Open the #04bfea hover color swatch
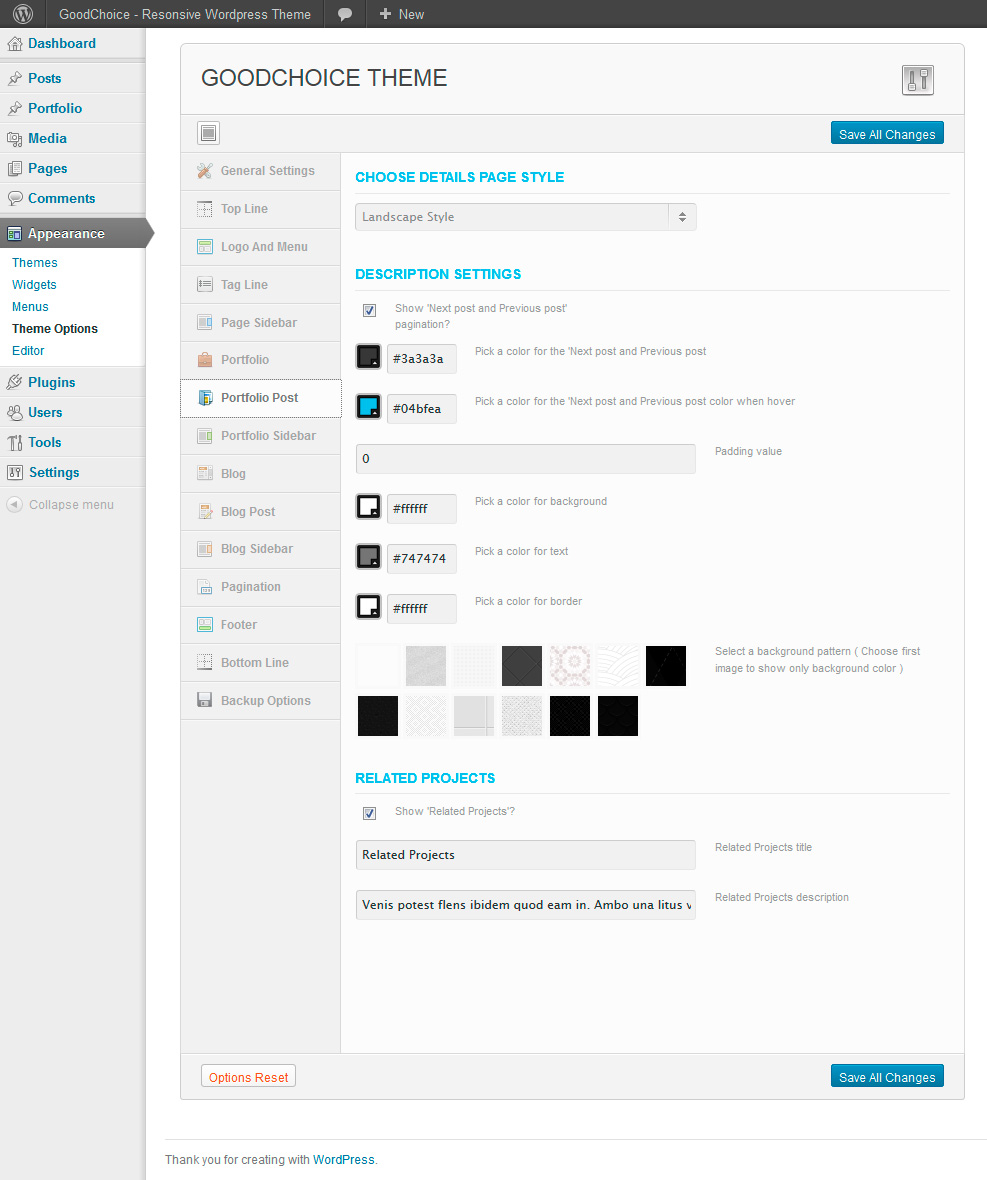This screenshot has width=987, height=1180. pos(369,407)
